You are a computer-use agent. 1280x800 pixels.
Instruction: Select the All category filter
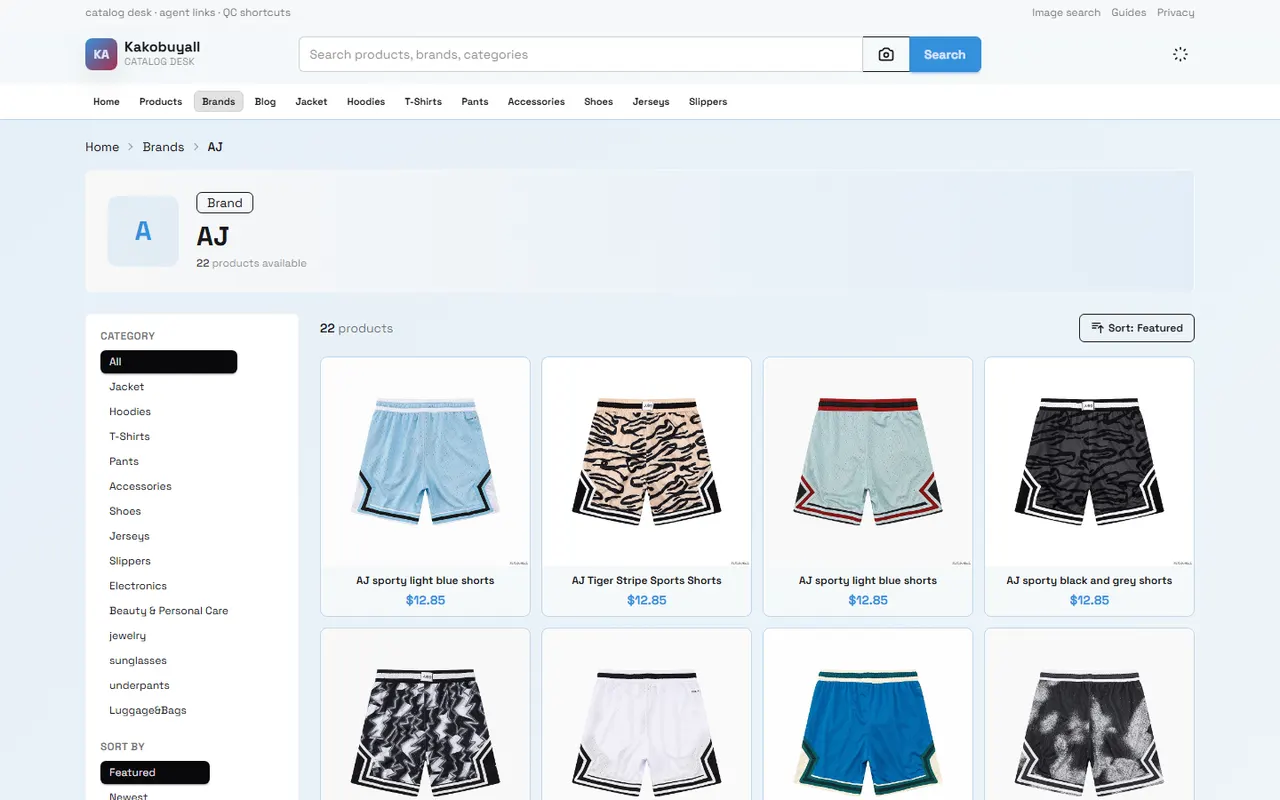pyautogui.click(x=169, y=362)
